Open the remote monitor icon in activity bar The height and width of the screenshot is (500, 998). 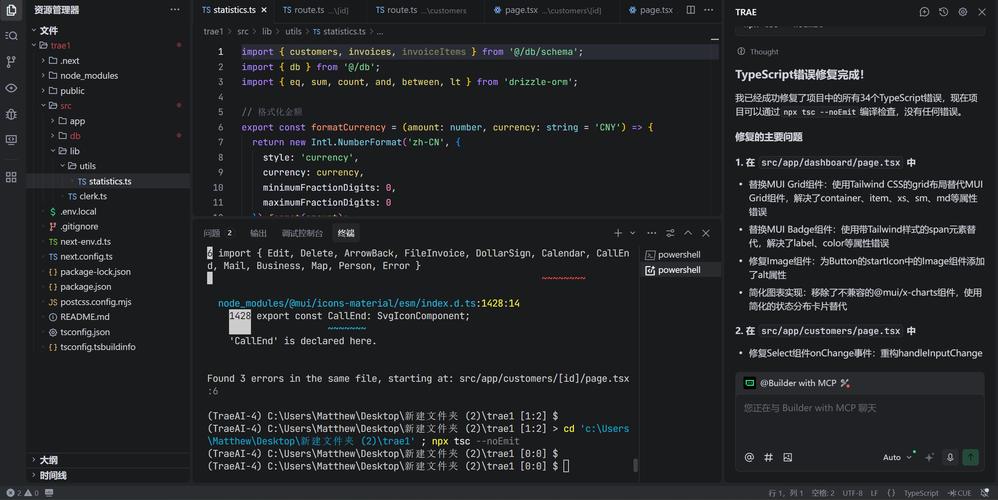point(11,140)
